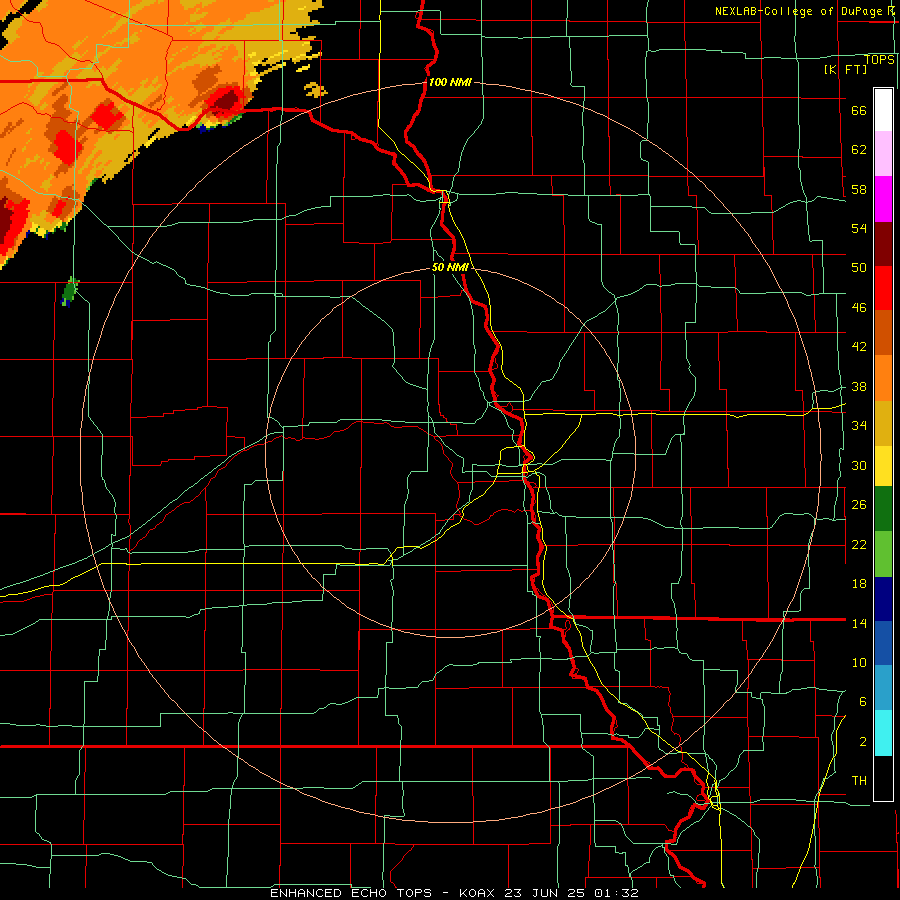Click the '62' legend value
Screen dimensions: 900x900
(859, 149)
